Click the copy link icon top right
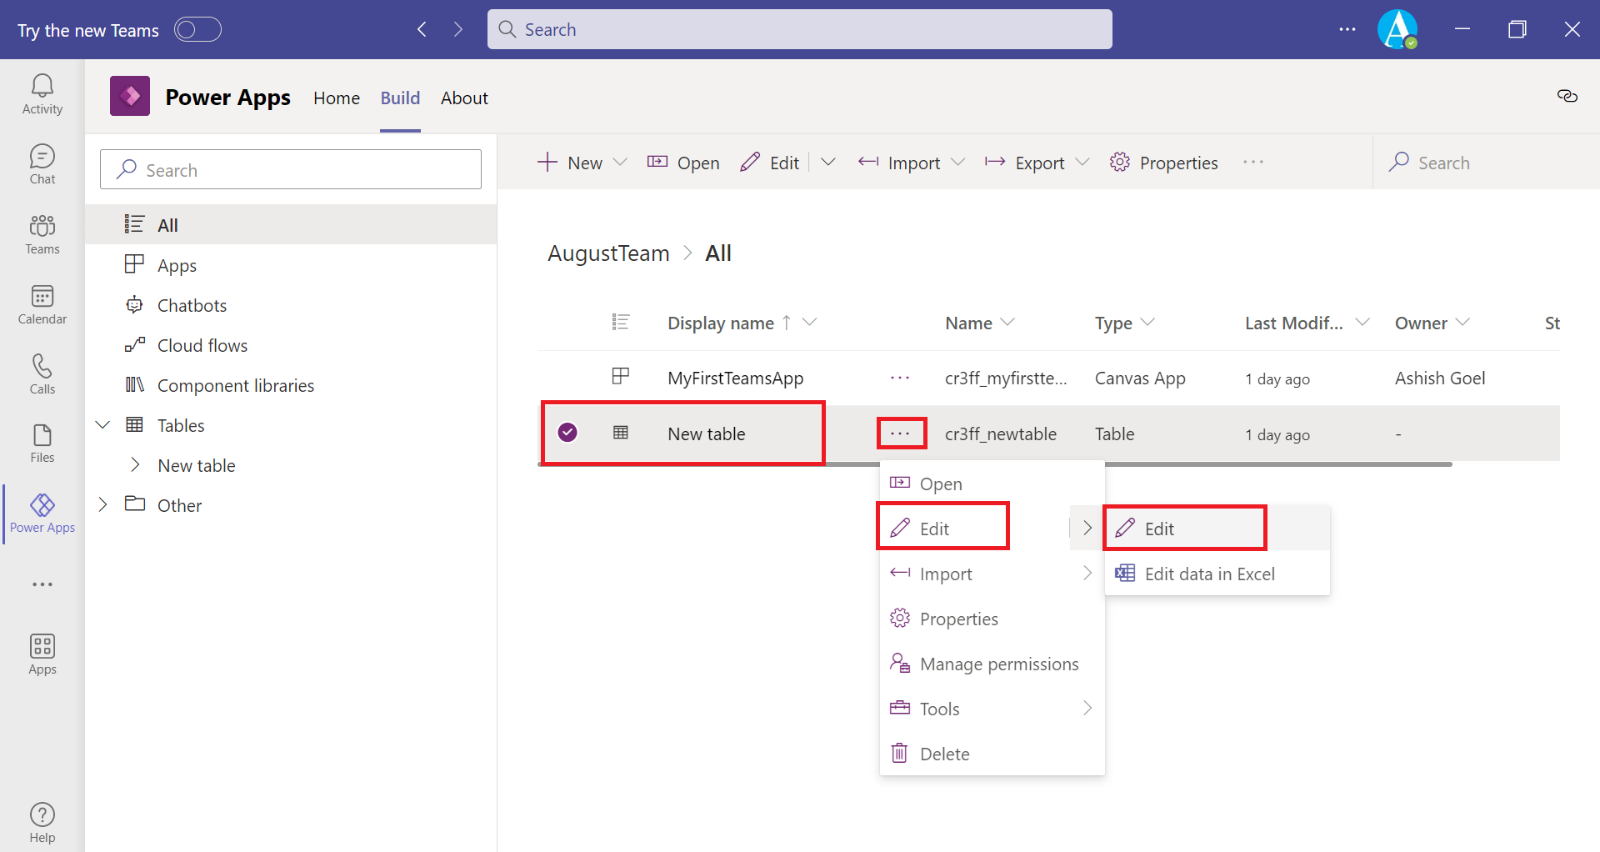 point(1567,96)
